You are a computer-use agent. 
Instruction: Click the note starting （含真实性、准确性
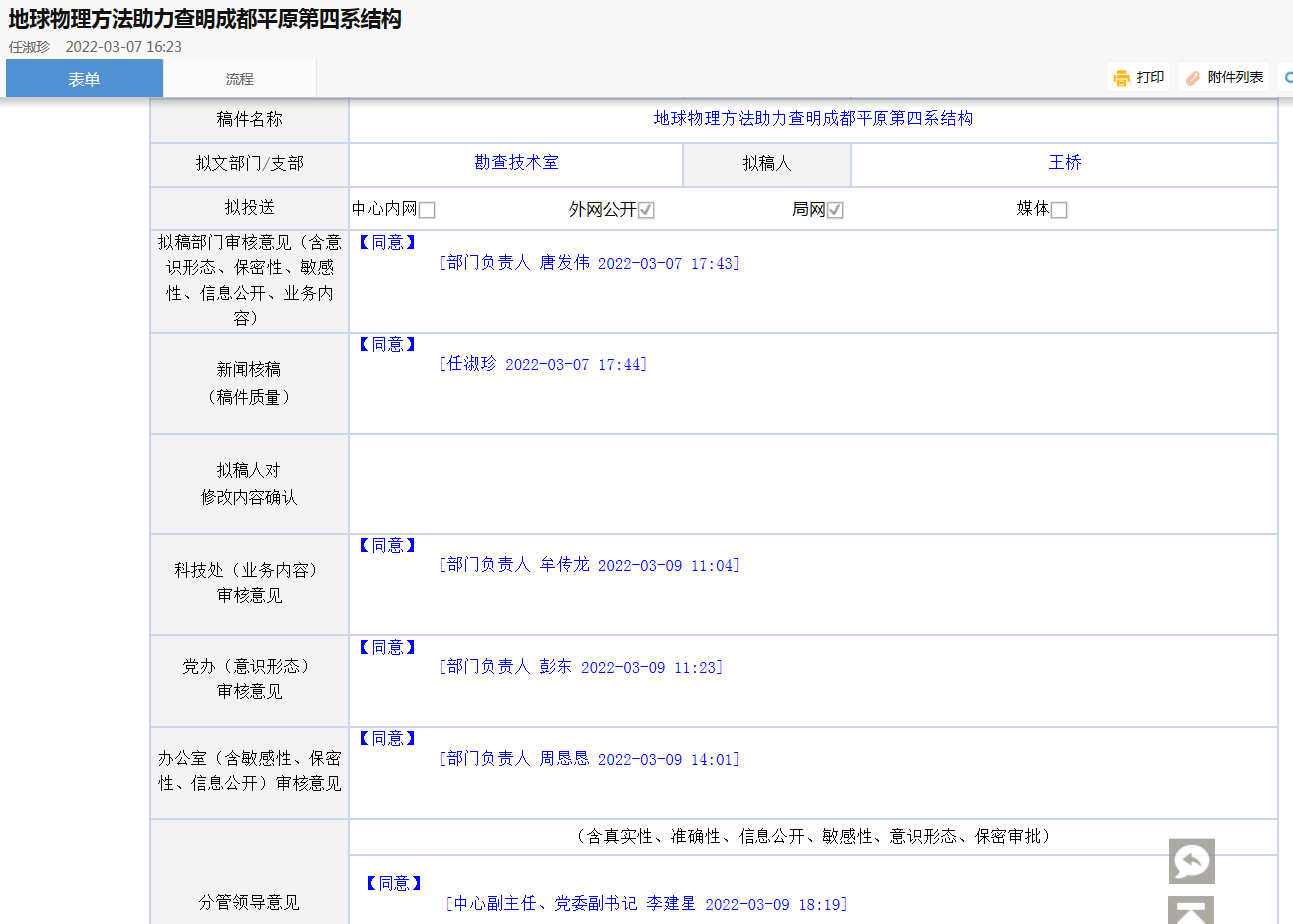pyautogui.click(x=813, y=836)
